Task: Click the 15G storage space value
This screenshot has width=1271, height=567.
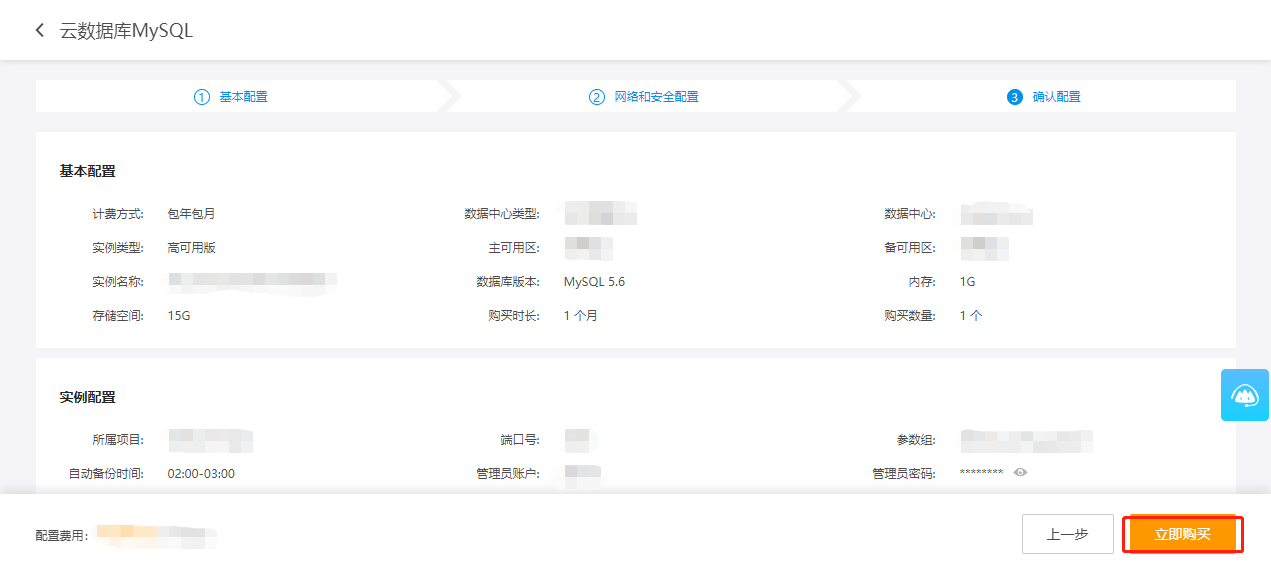Action: click(x=179, y=316)
